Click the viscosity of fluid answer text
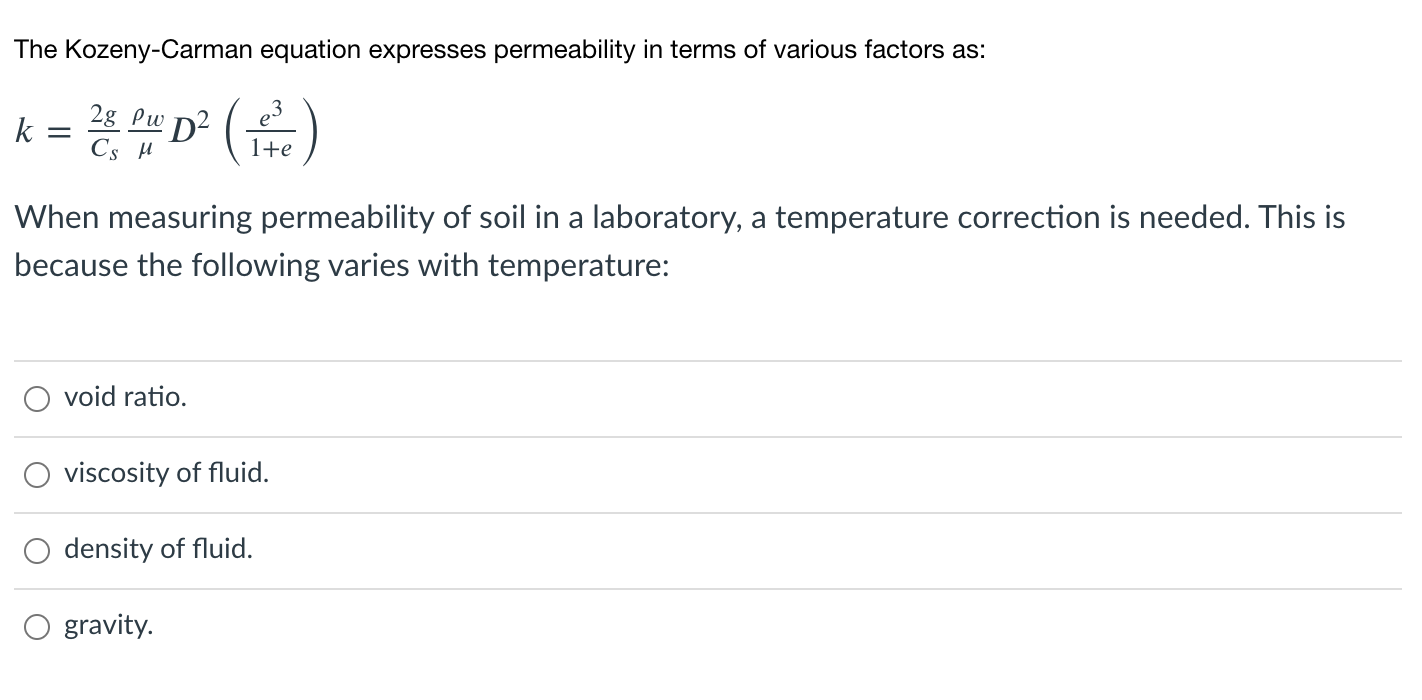Screen dimensions: 1422x700 click(x=165, y=474)
